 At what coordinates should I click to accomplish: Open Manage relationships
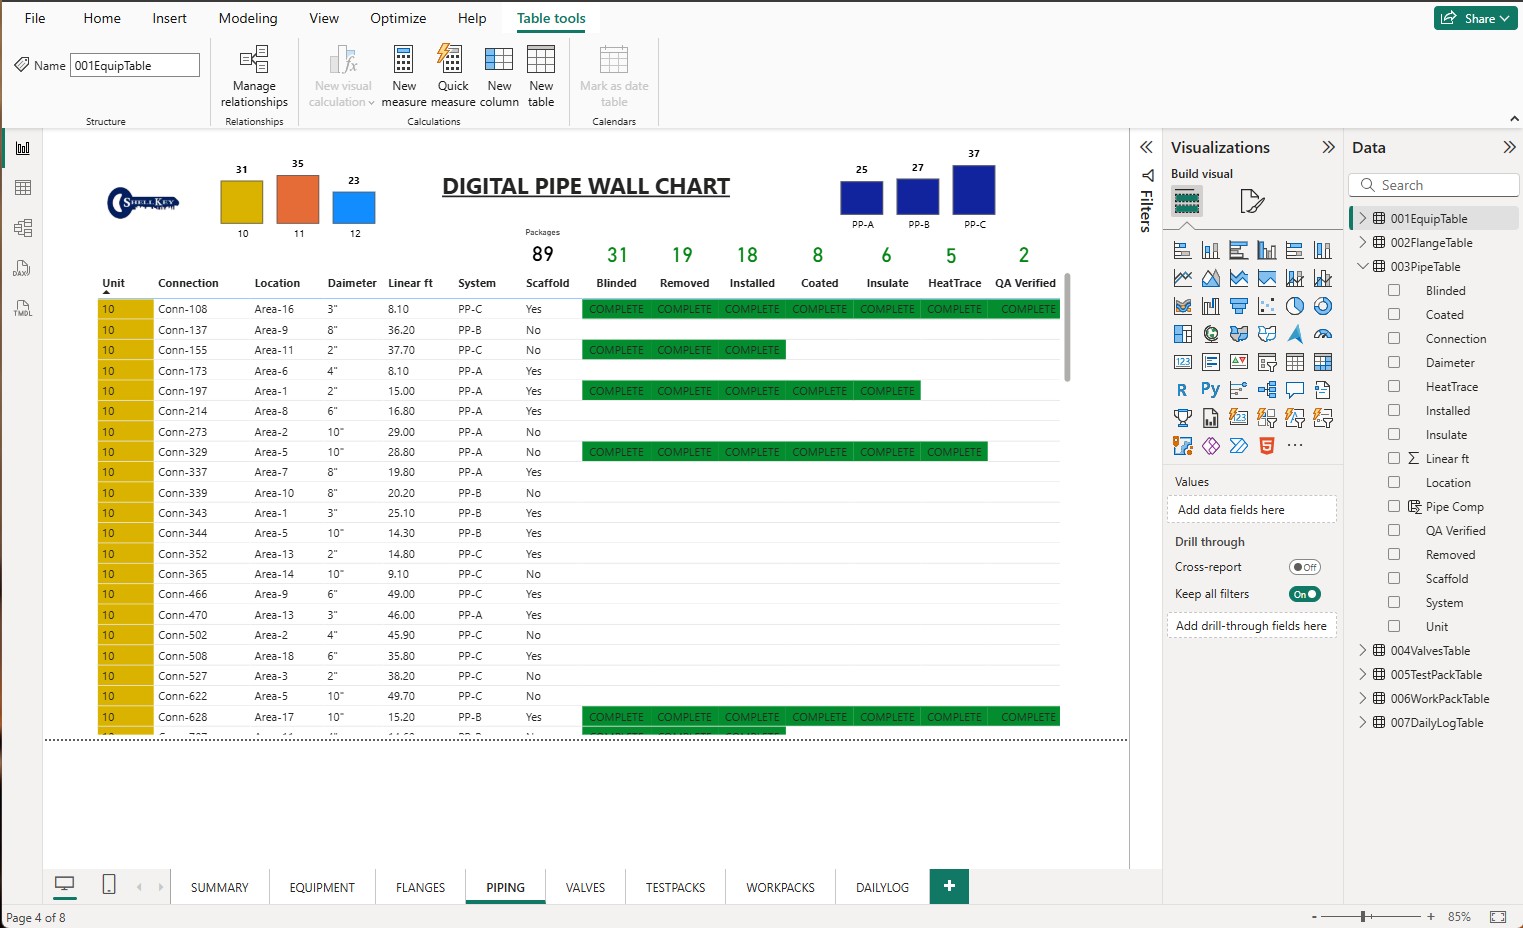(x=254, y=76)
